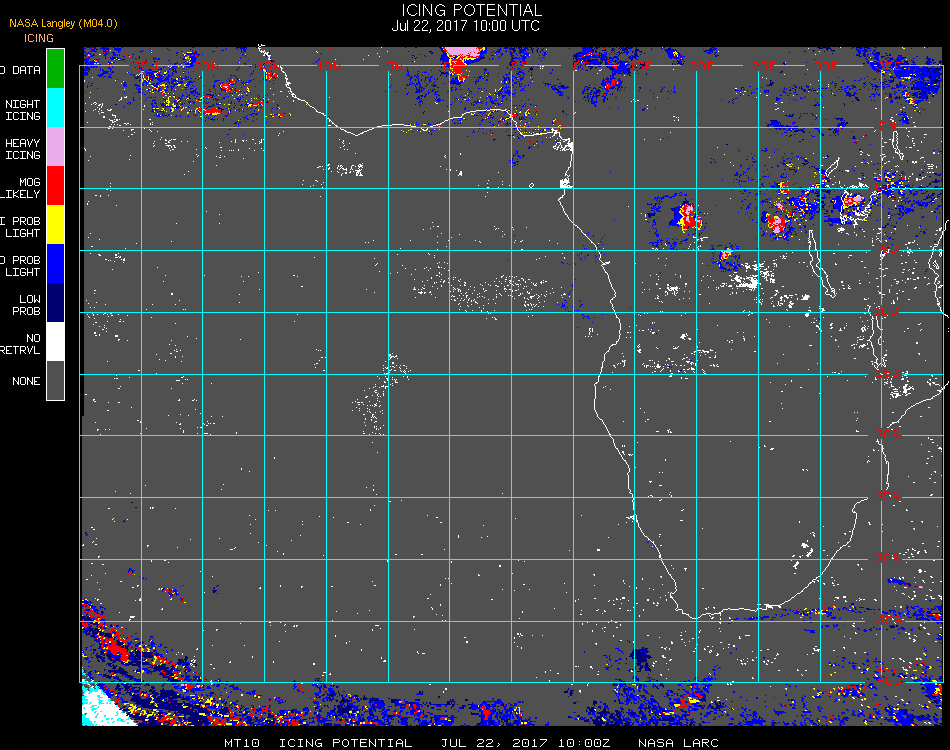Click the '5E' longitude label
The height and width of the screenshot is (750, 950).
point(519,65)
